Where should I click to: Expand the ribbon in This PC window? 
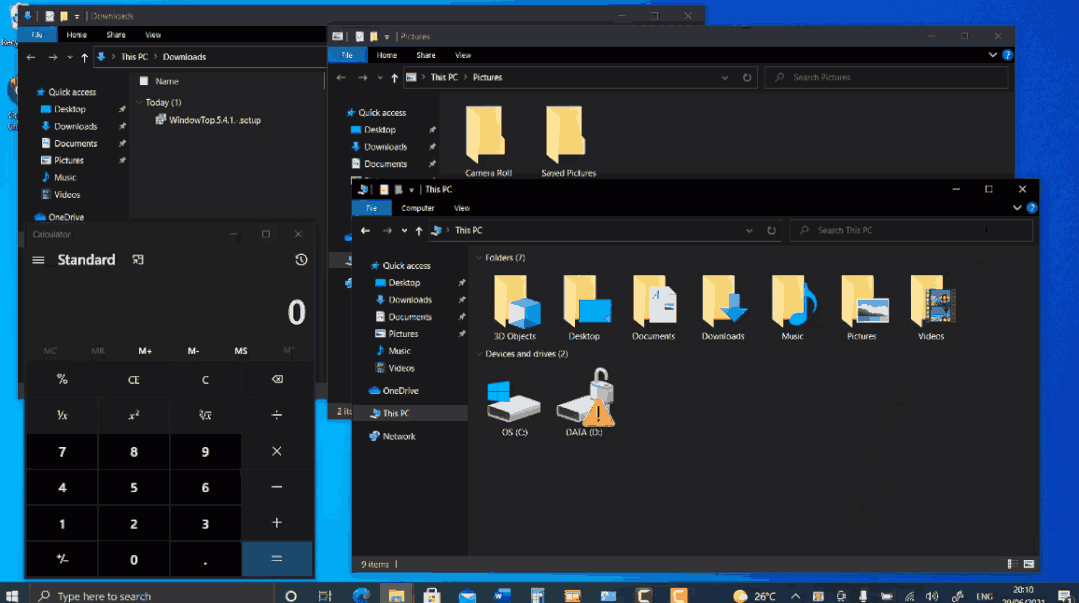[x=1017, y=208]
